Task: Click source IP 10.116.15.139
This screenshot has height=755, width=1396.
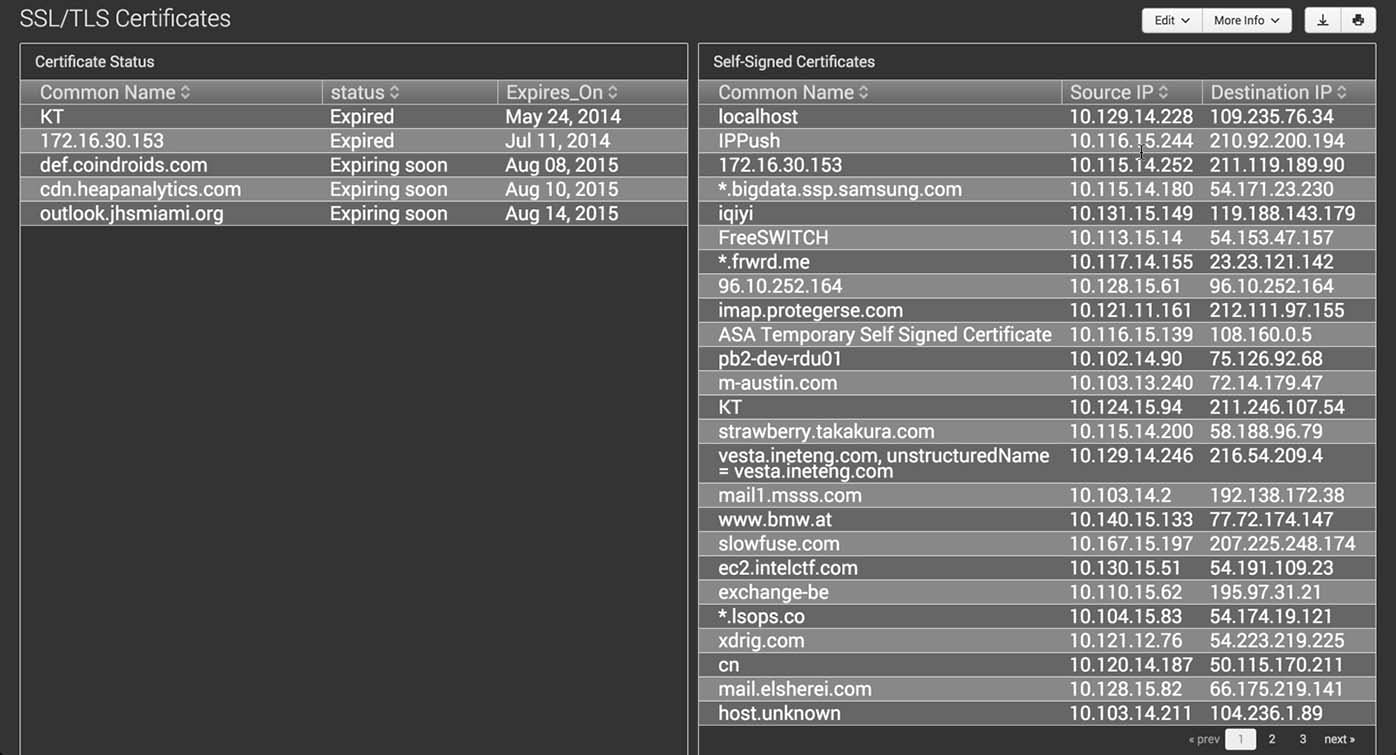Action: [1131, 334]
